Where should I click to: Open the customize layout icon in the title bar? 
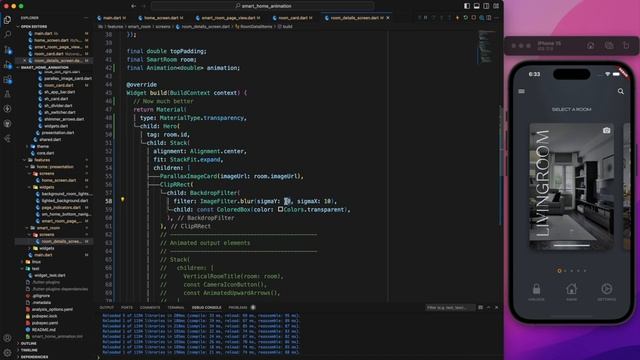(x=496, y=6)
